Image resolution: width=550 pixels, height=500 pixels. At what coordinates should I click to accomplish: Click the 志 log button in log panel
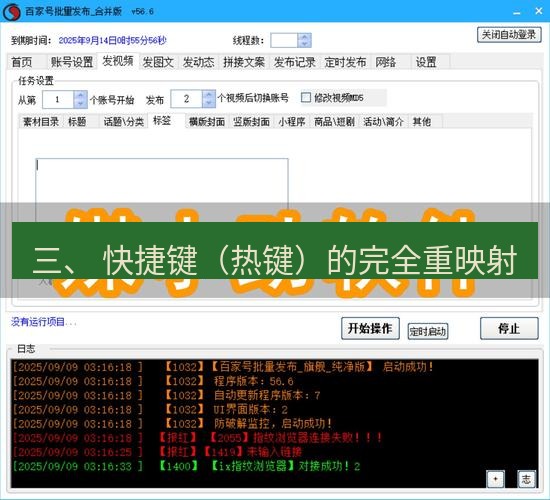pos(526,479)
